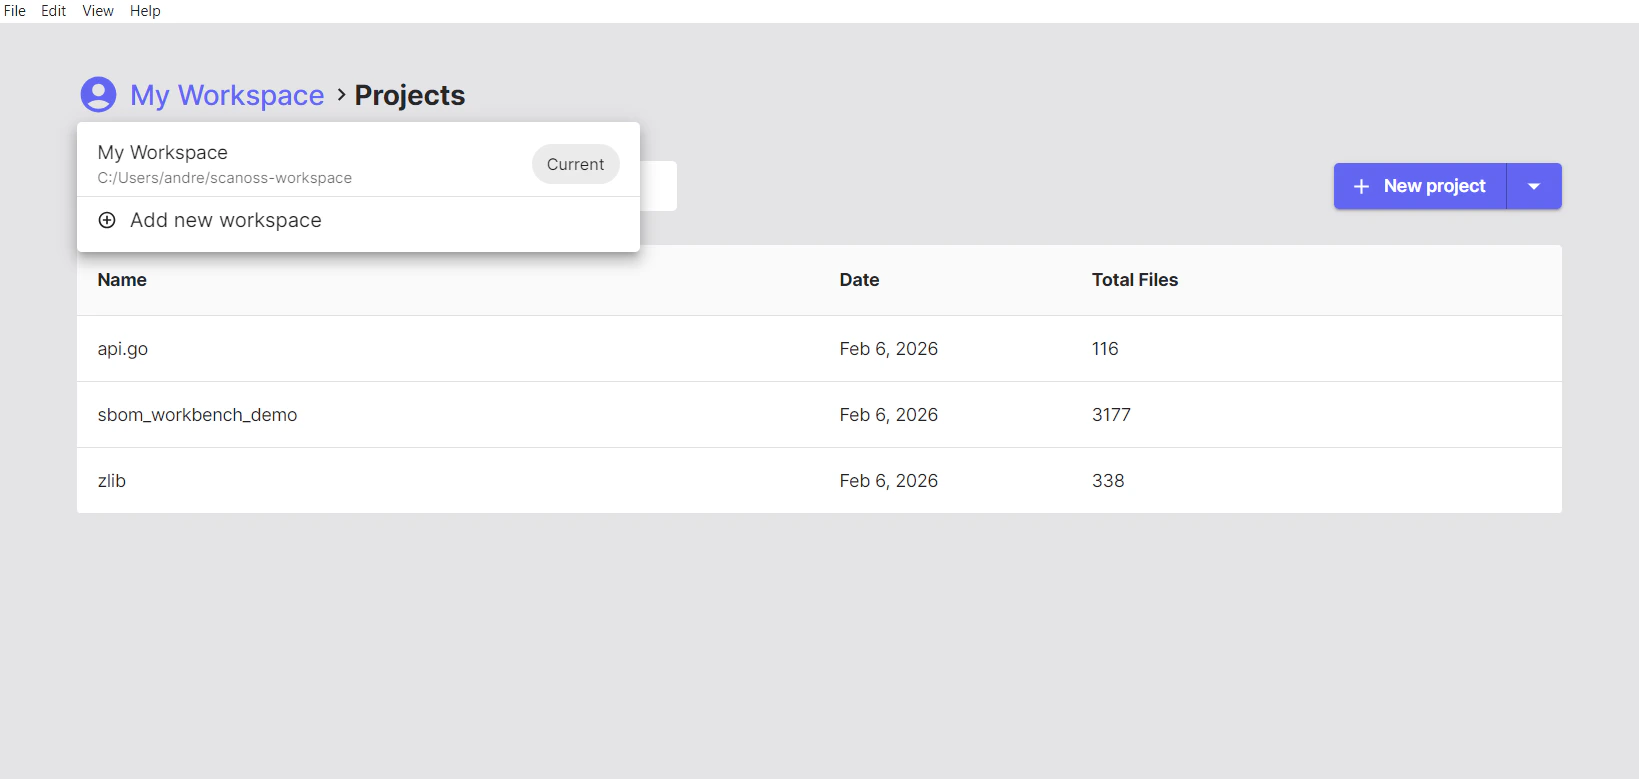Click the user avatar icon
The height and width of the screenshot is (779, 1639).
pyautogui.click(x=98, y=95)
